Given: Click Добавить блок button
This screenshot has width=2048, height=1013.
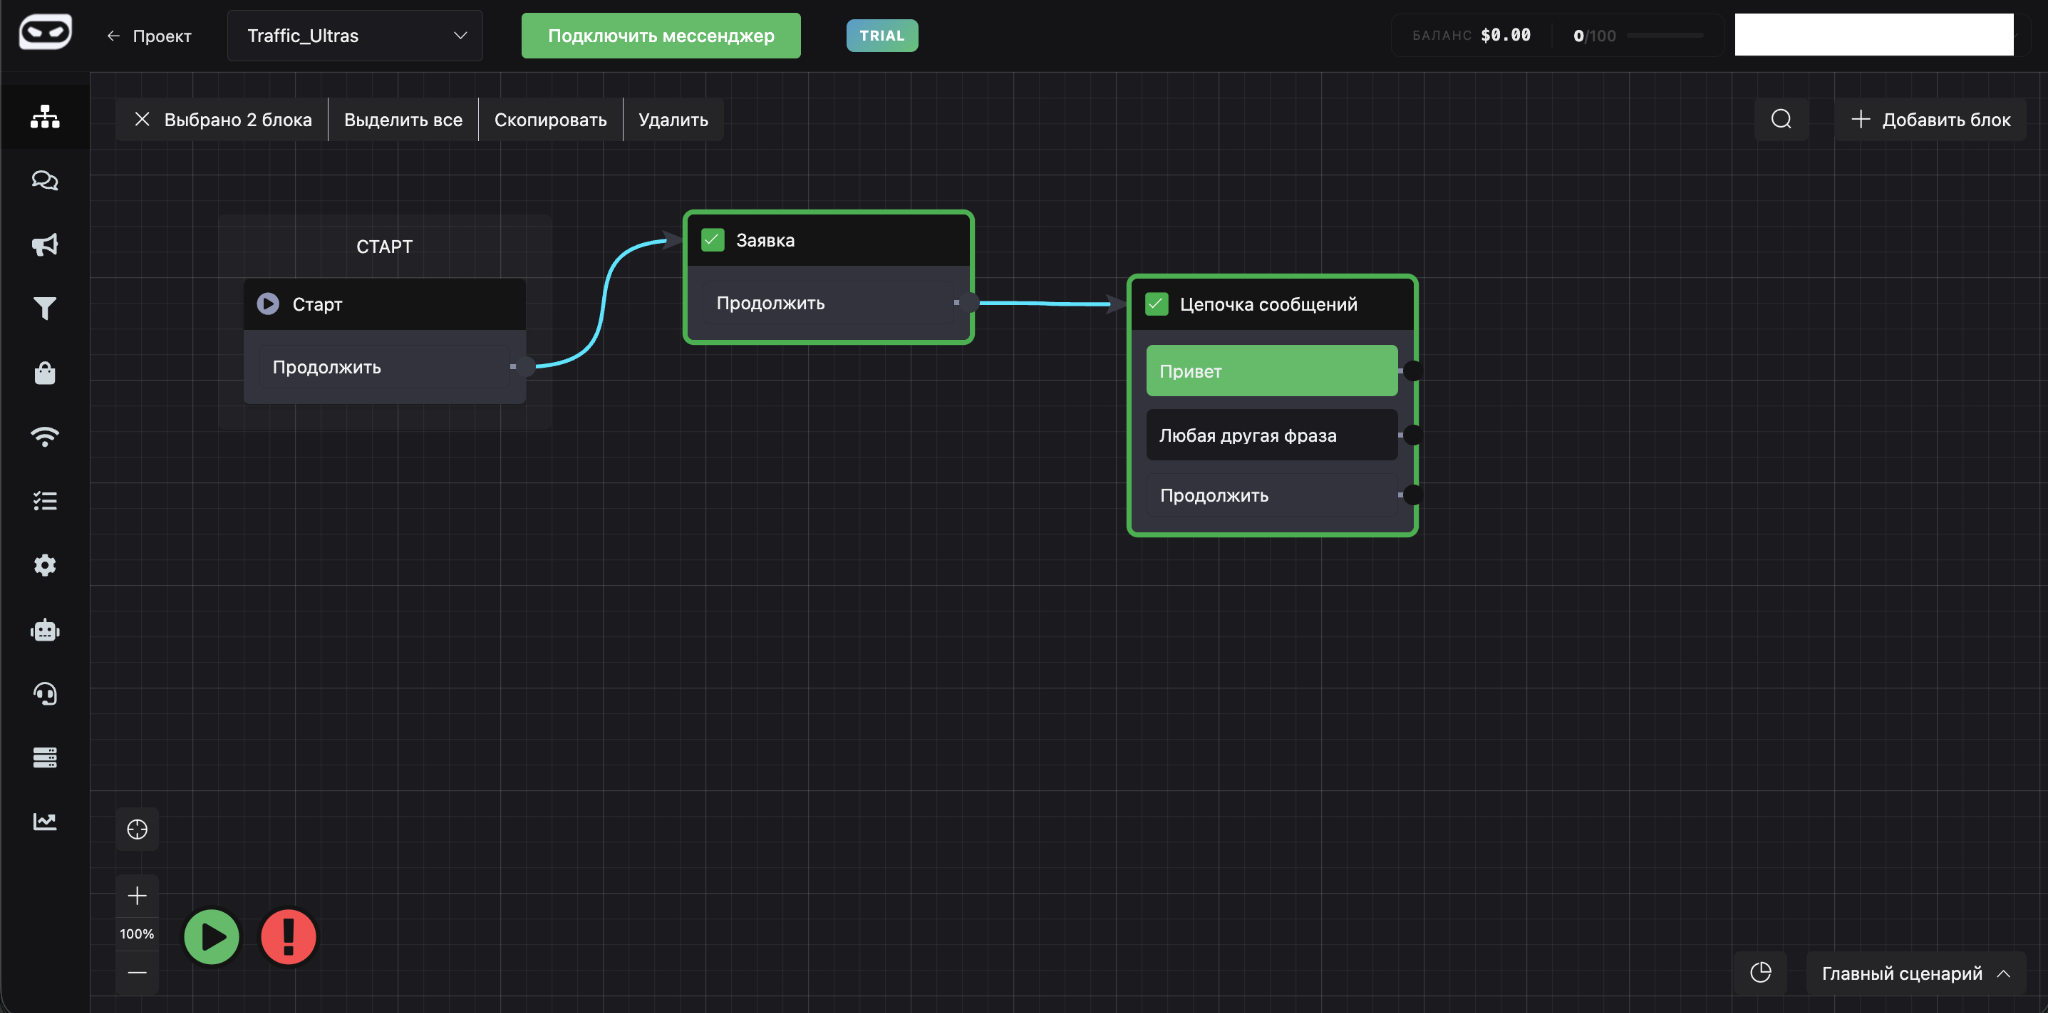Looking at the screenshot, I should coord(1930,119).
